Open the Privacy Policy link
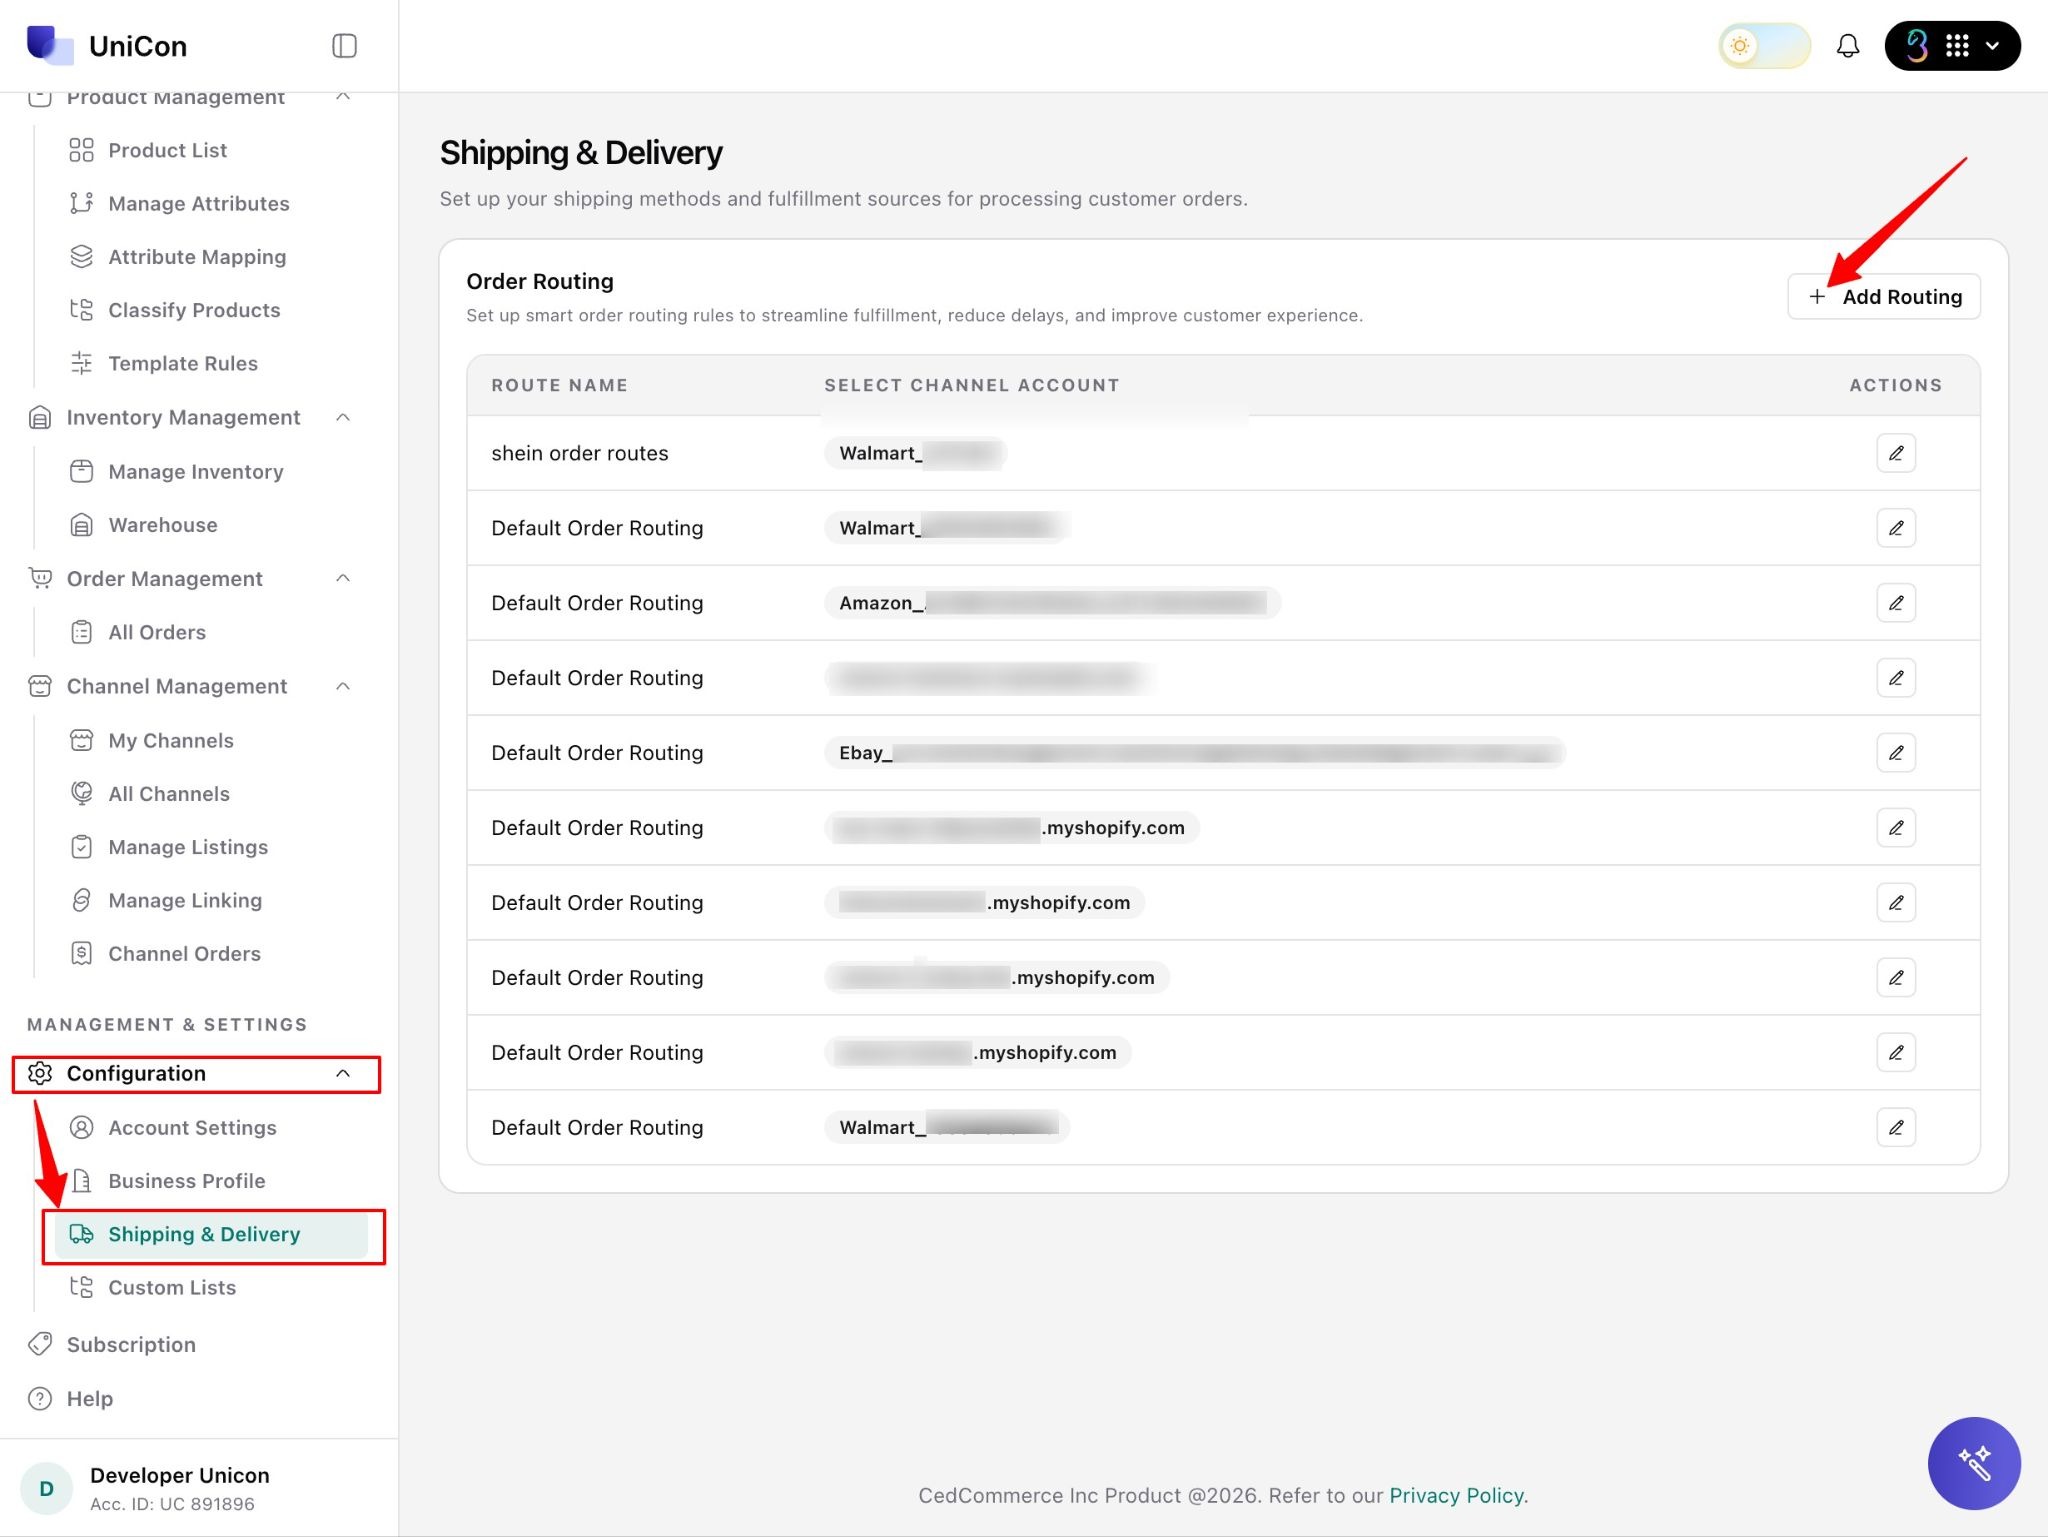Image resolution: width=2048 pixels, height=1537 pixels. tap(1455, 1495)
